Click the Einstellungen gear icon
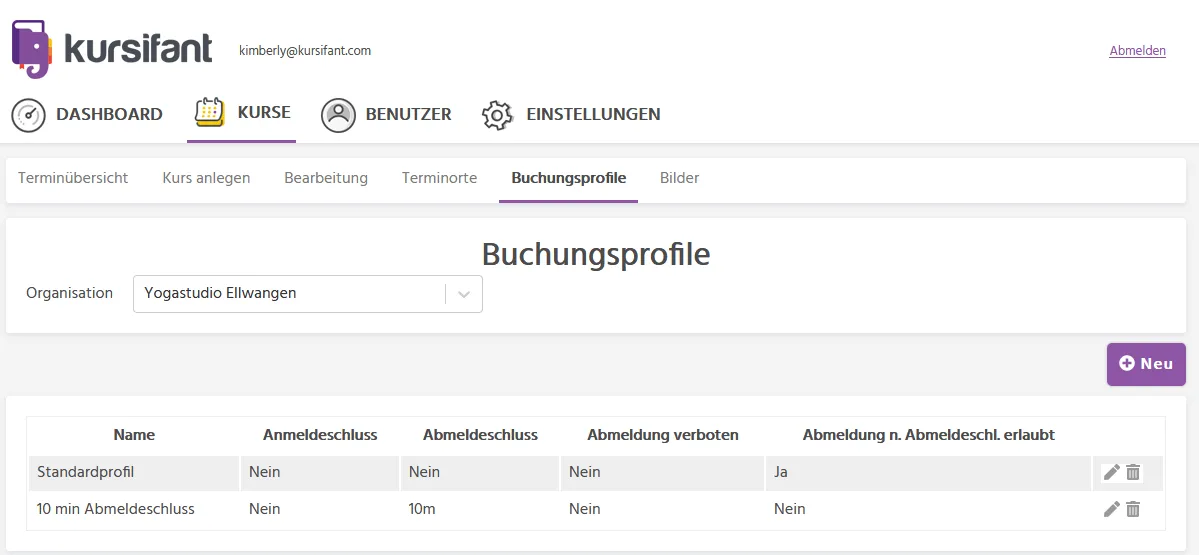1199x555 pixels. pyautogui.click(x=497, y=115)
